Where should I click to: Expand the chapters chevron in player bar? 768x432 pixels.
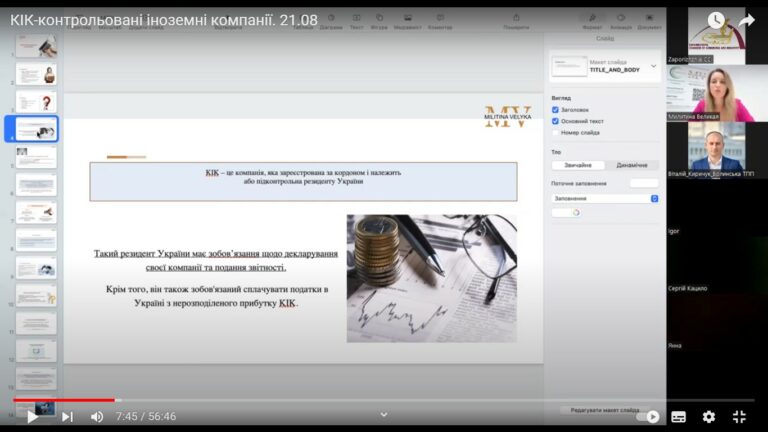tap(383, 414)
